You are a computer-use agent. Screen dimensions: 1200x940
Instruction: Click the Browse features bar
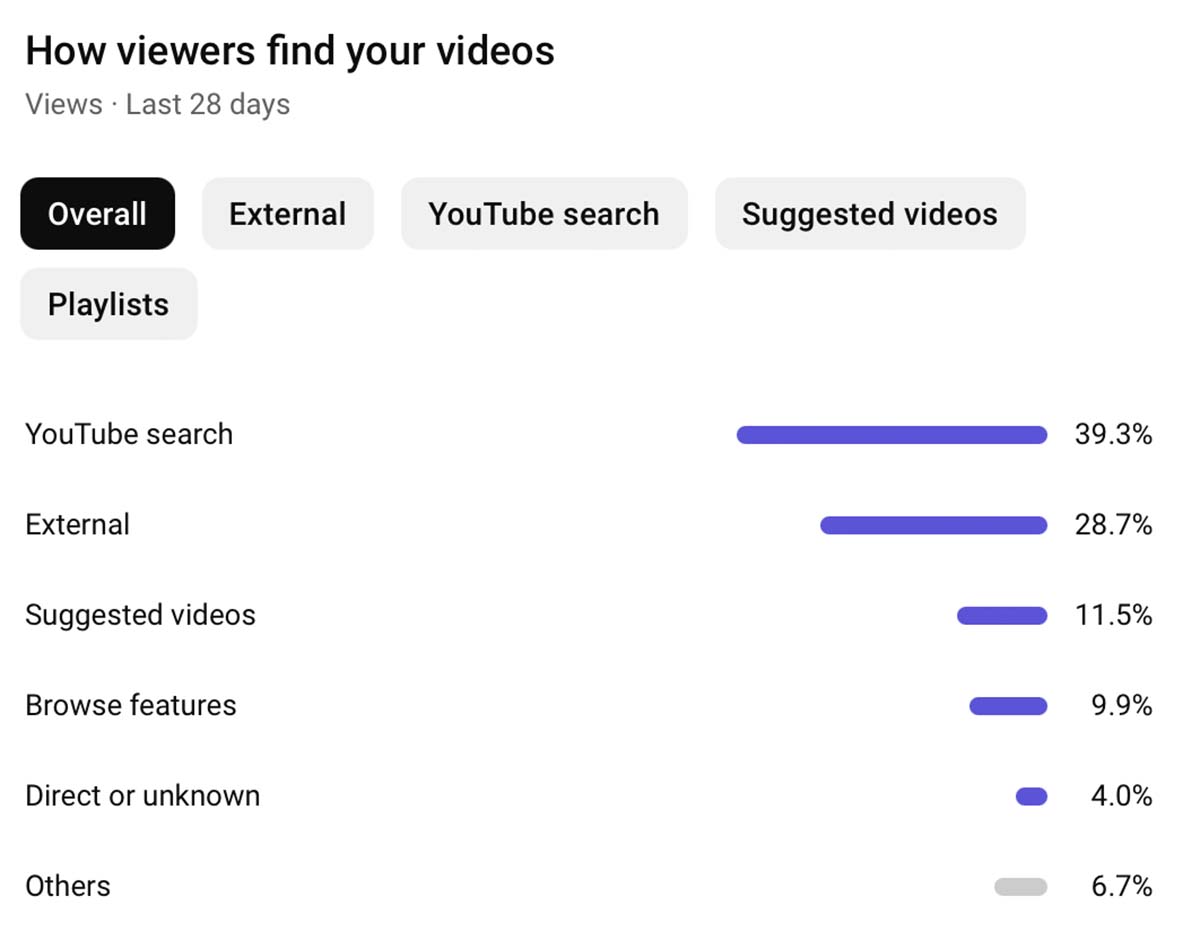click(x=1008, y=706)
